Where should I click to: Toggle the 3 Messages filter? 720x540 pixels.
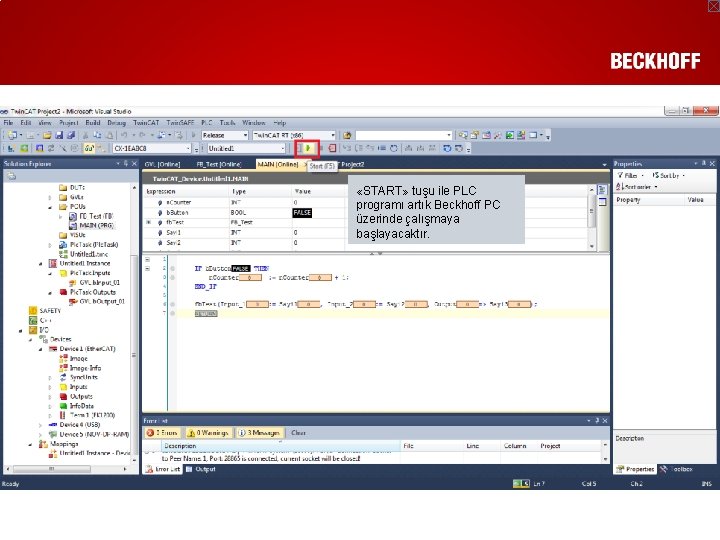coord(260,433)
